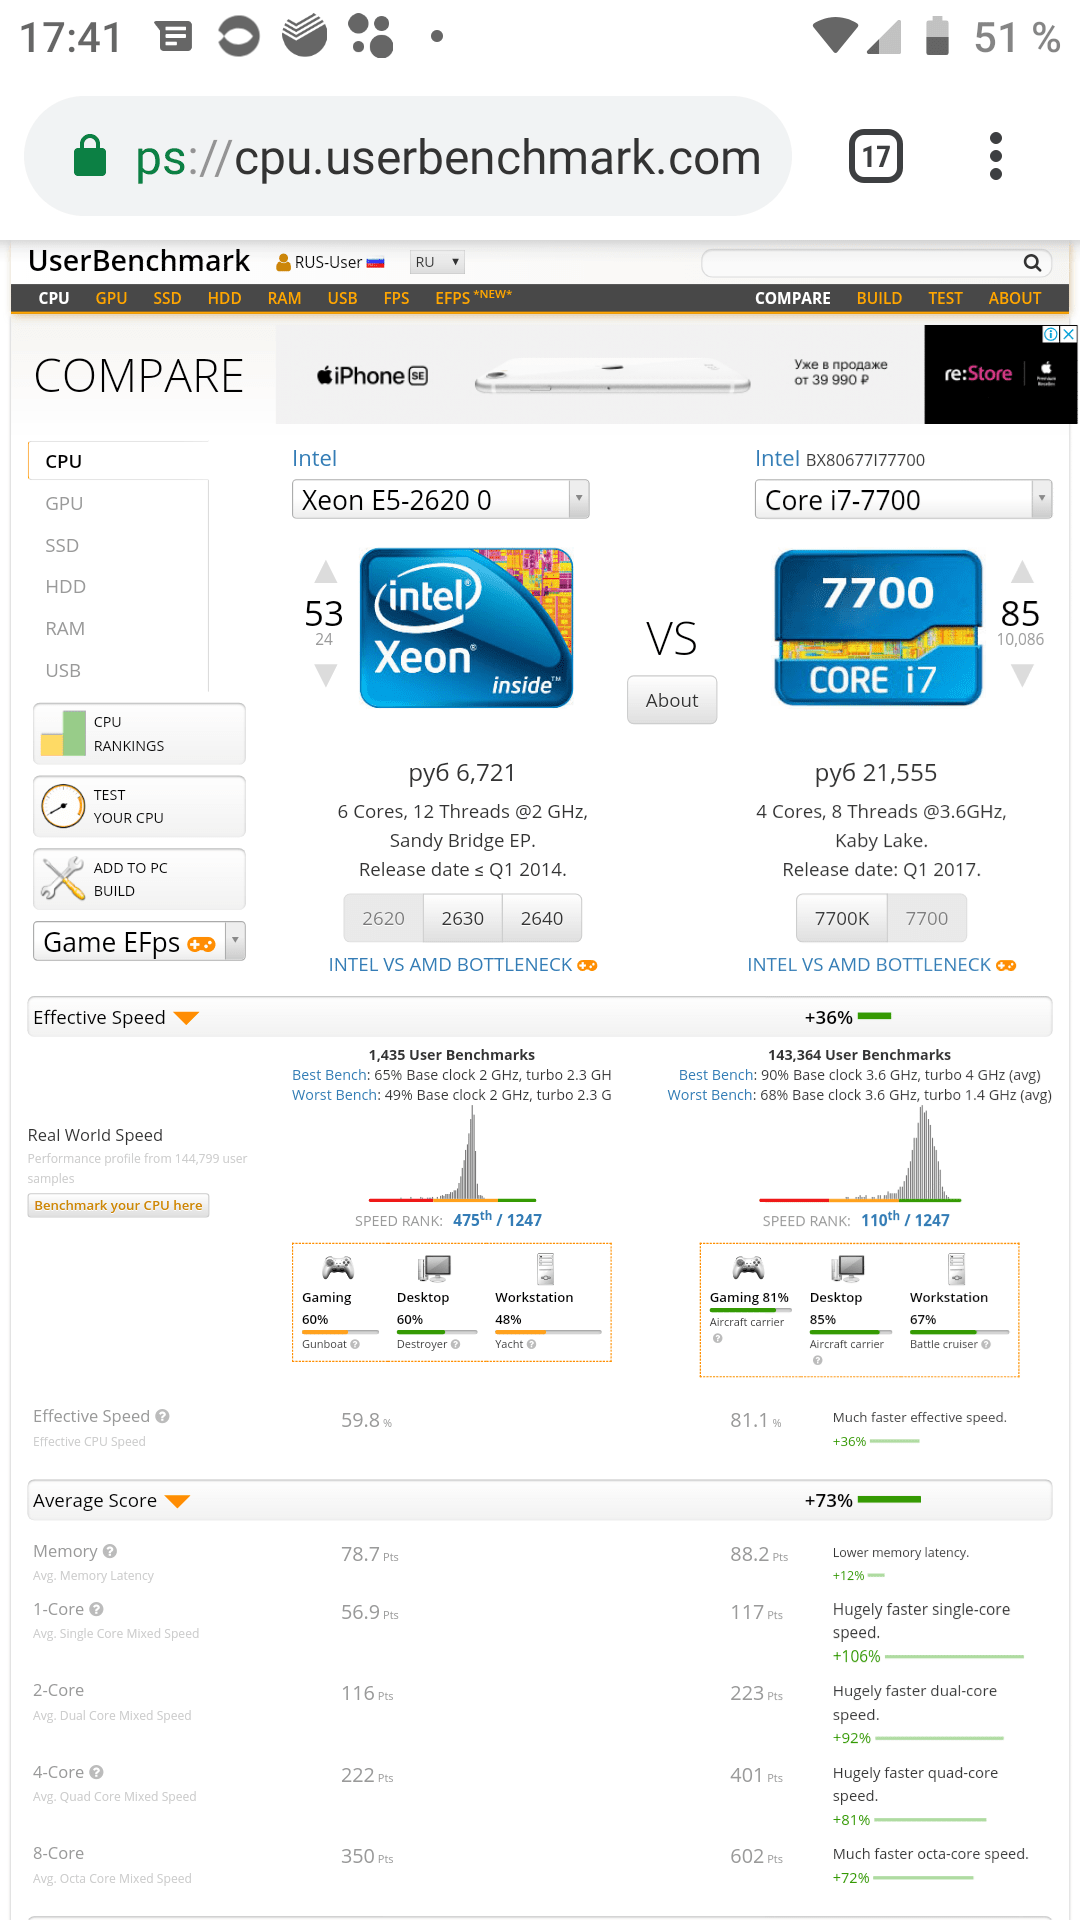
Task: Open the browser three-dot menu
Action: point(995,156)
